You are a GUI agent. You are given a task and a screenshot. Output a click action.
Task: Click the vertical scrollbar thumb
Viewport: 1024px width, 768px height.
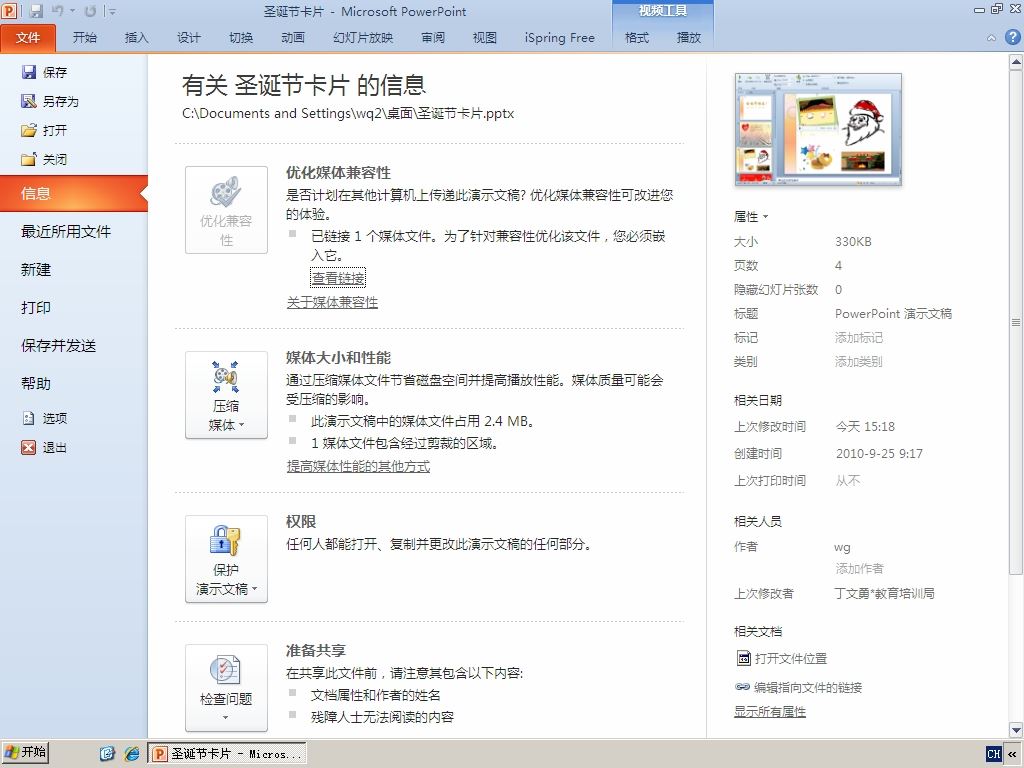(x=1016, y=322)
